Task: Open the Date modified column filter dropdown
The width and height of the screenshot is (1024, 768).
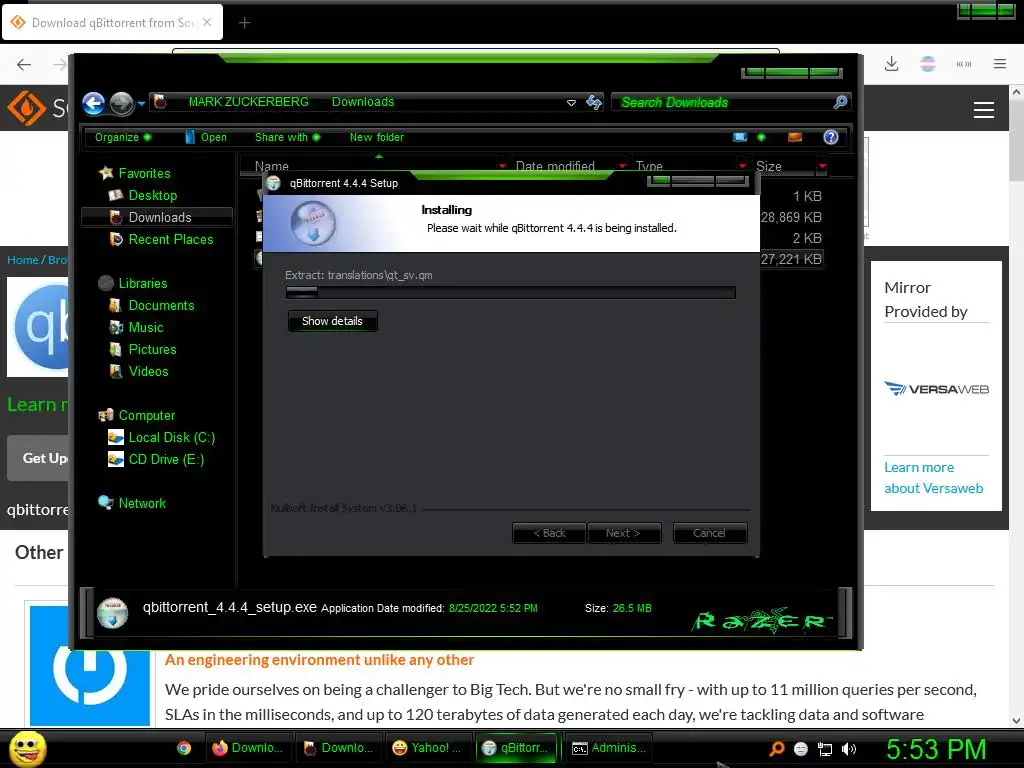Action: (x=622, y=166)
